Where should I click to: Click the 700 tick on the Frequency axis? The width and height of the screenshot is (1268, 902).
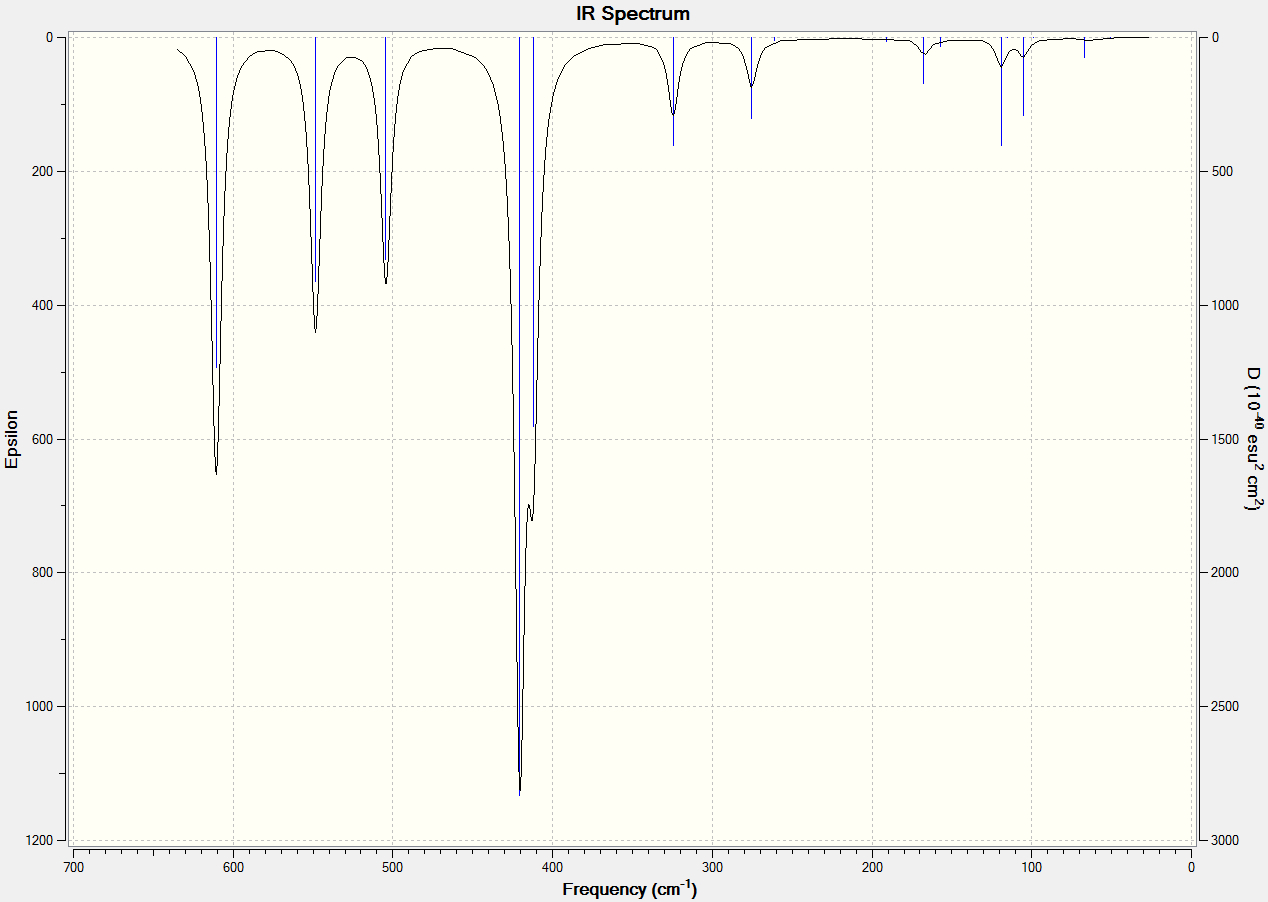[x=73, y=867]
